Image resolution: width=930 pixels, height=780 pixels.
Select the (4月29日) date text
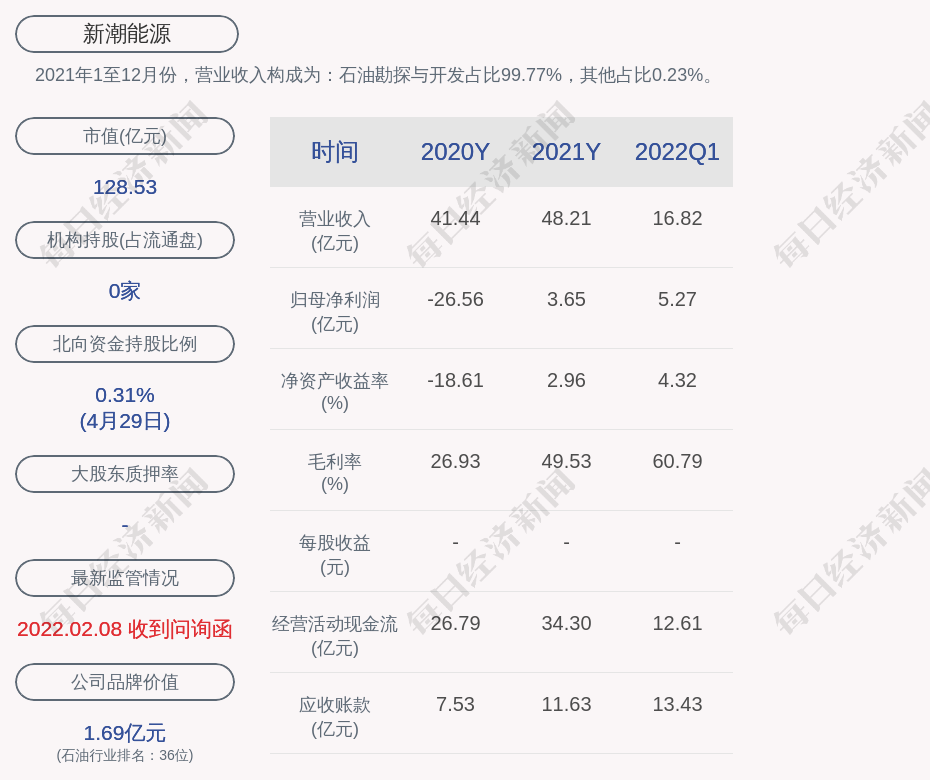125,421
